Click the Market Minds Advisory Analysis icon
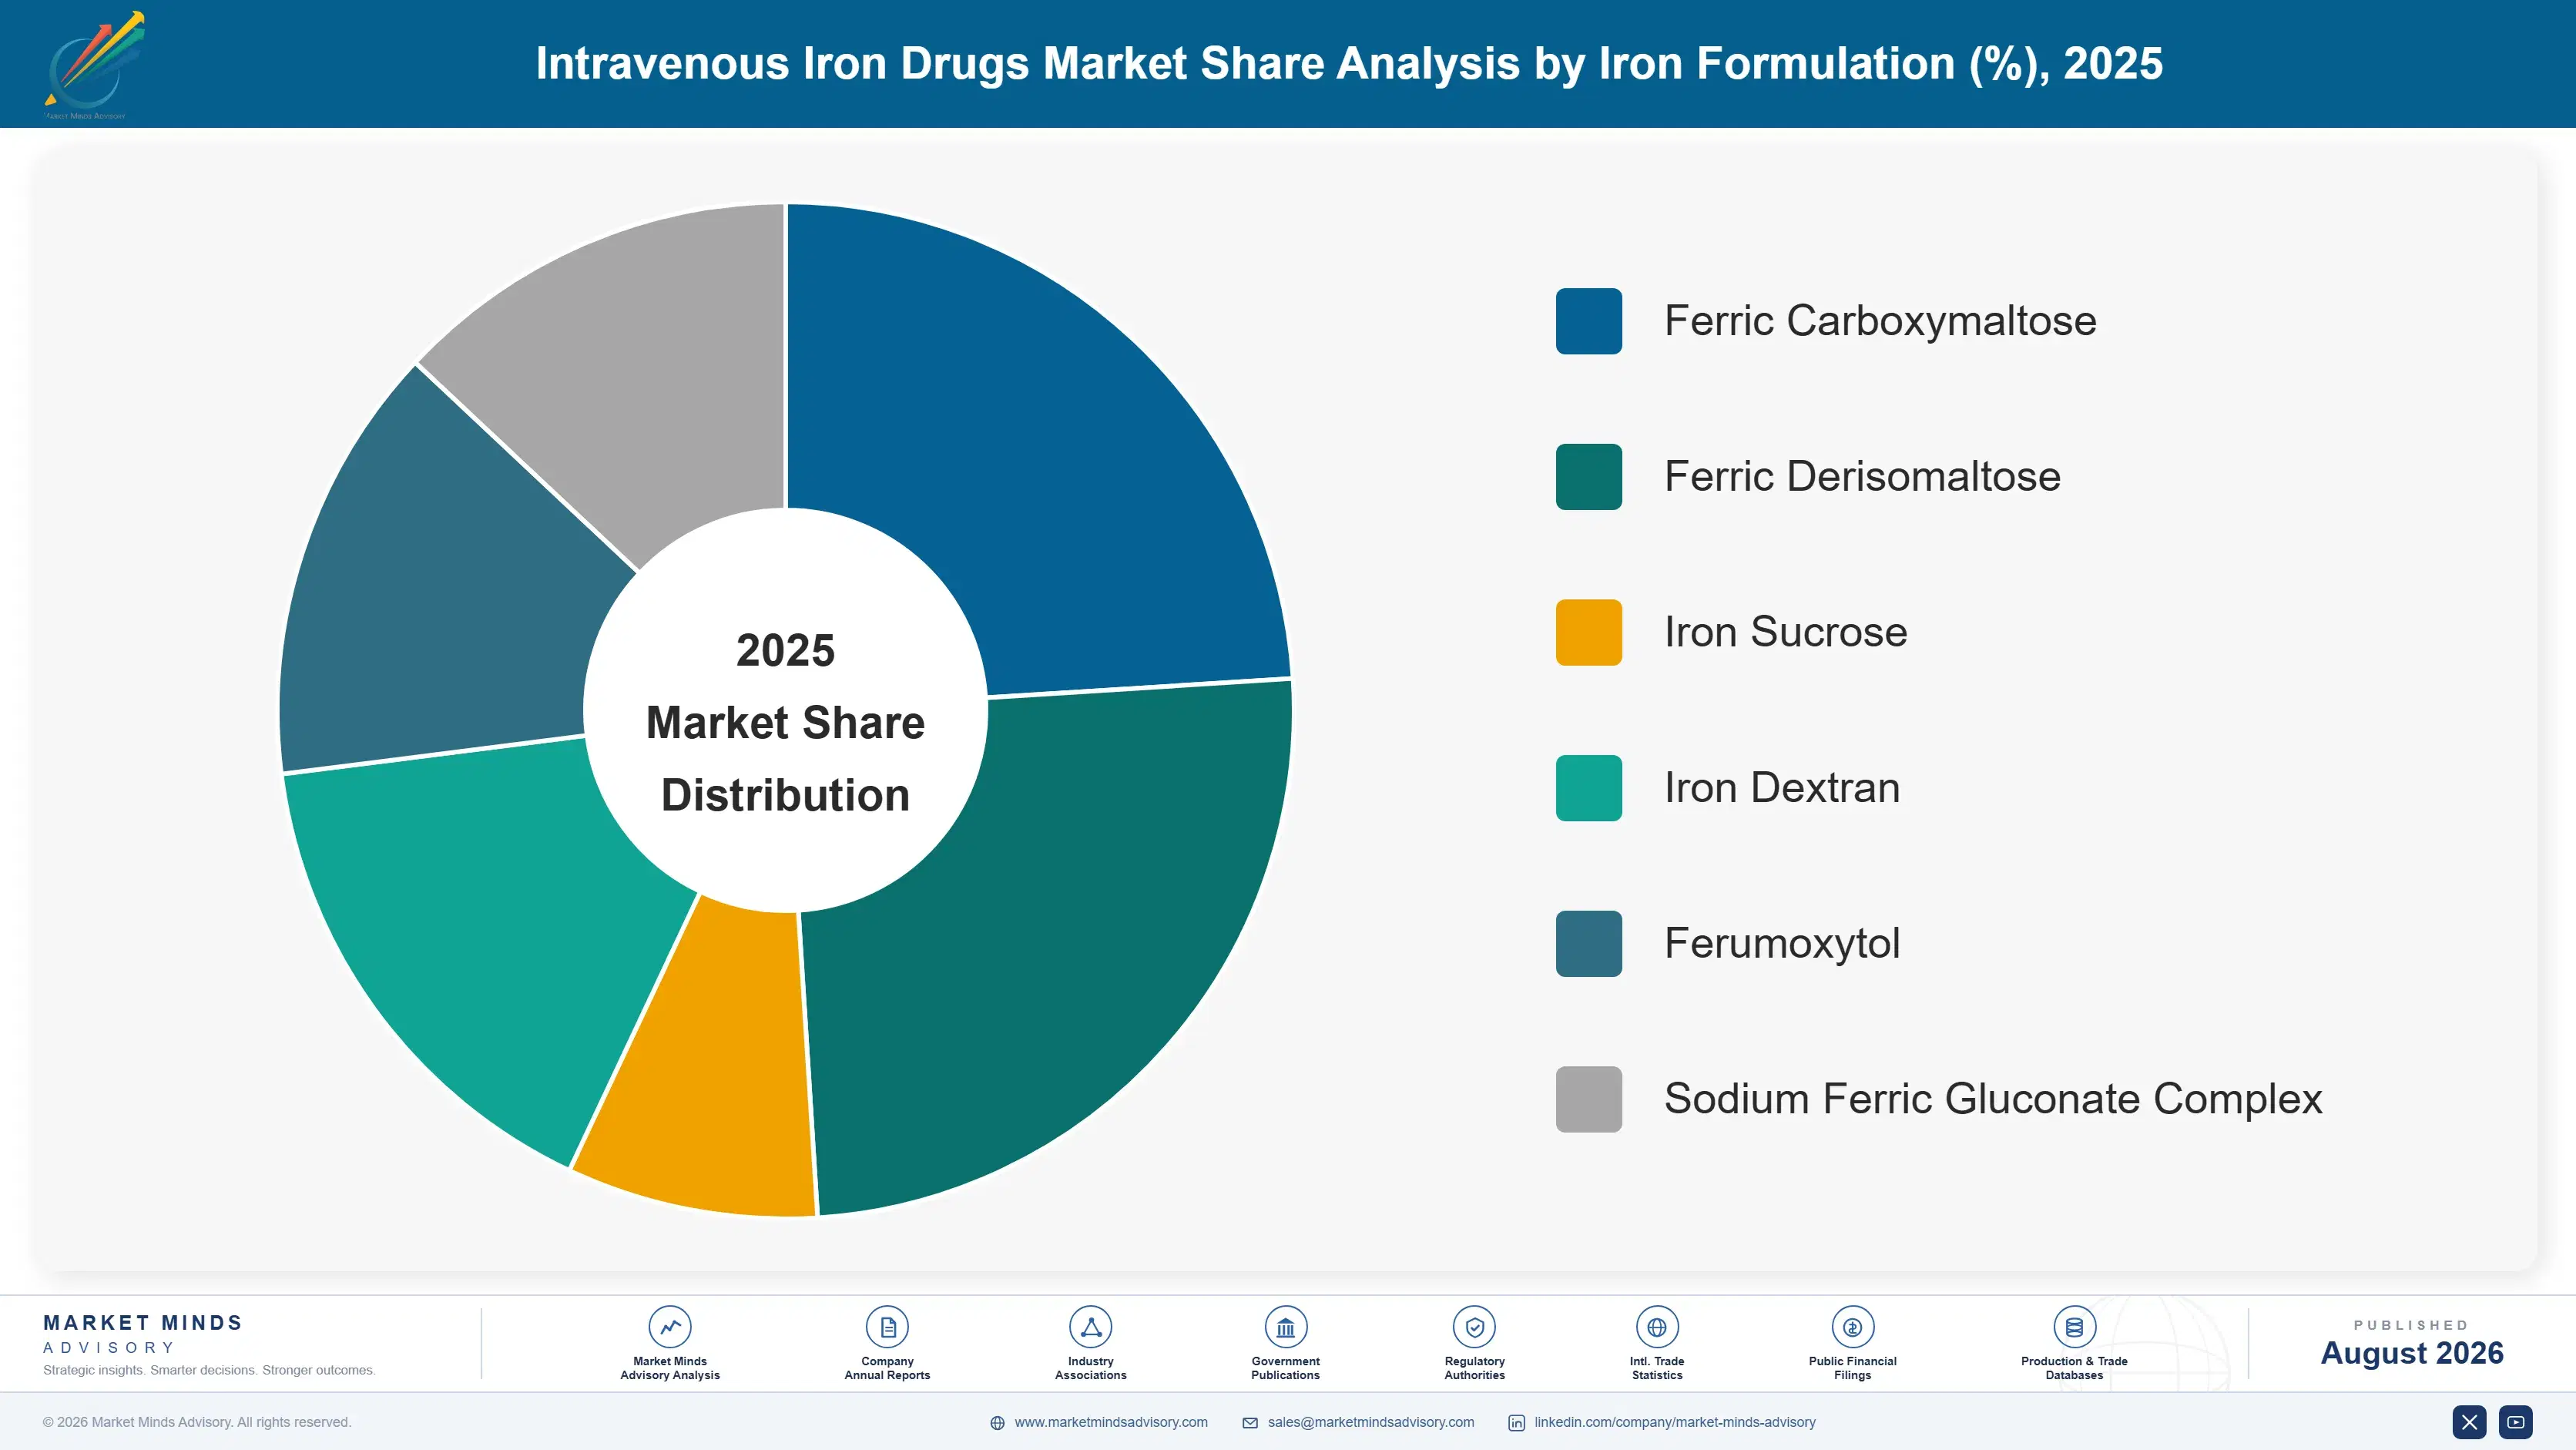 tap(670, 1327)
